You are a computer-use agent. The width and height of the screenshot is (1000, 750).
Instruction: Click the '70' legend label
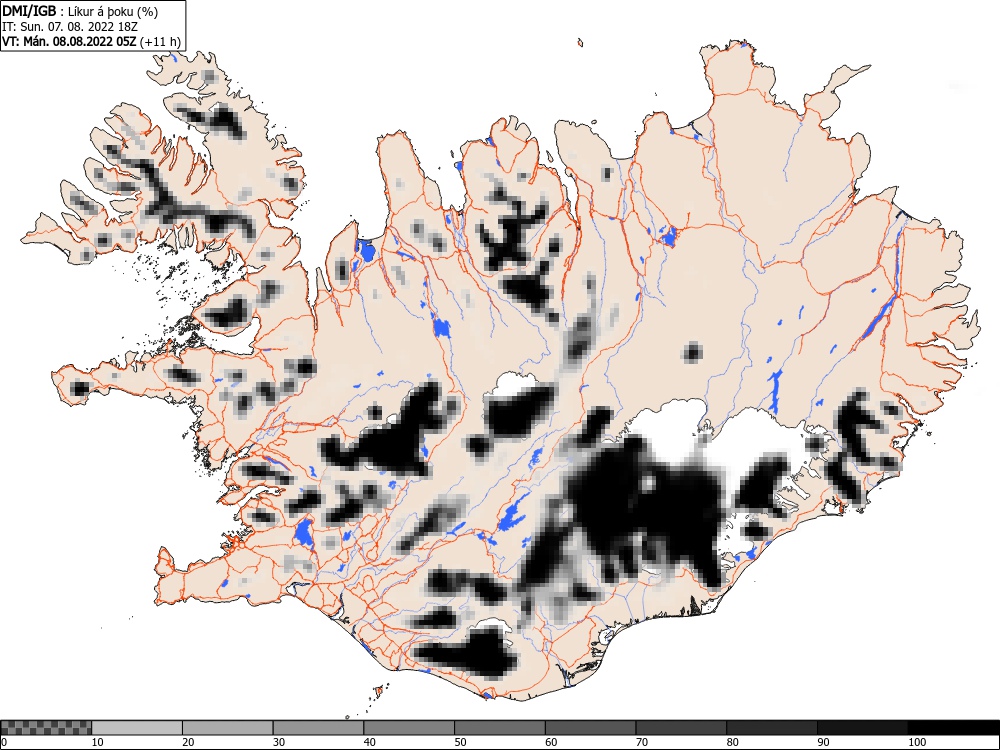642,742
